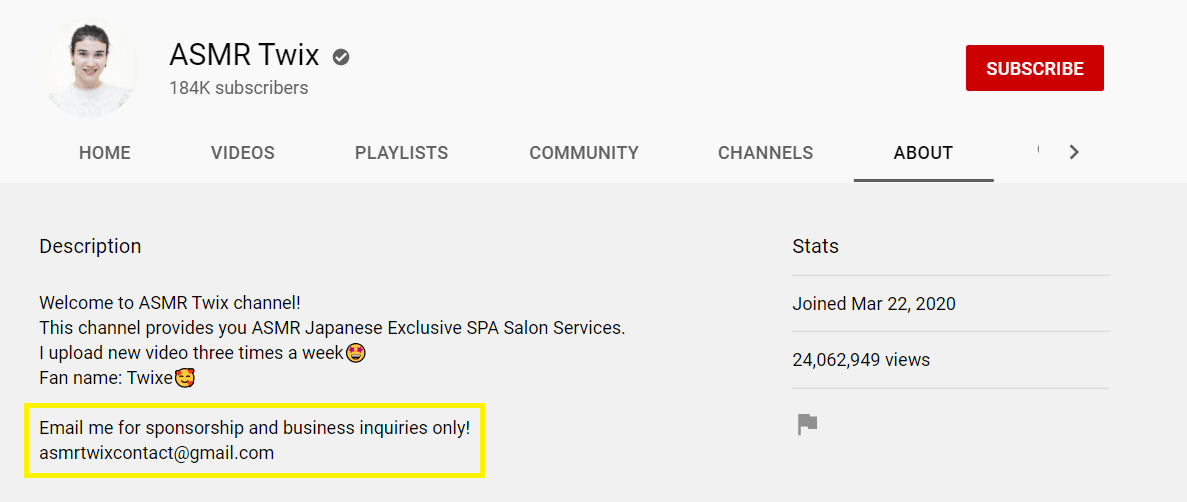Screen dimensions: 1187x502
Task: Go to the PLAYLISTS tab
Action: (x=401, y=153)
